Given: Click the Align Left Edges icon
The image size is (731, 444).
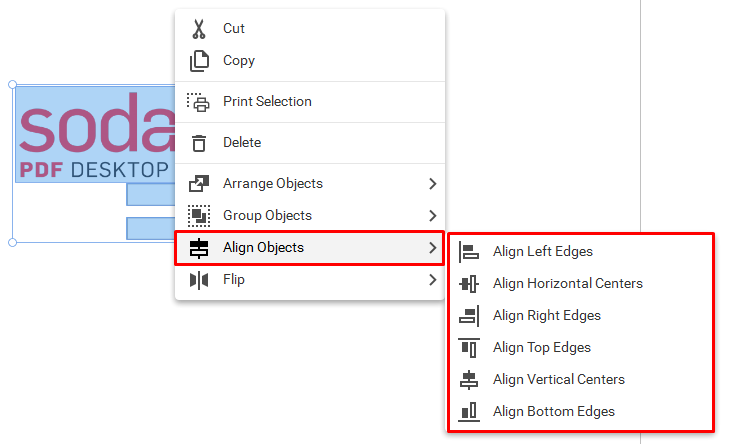Looking at the screenshot, I should [x=469, y=252].
